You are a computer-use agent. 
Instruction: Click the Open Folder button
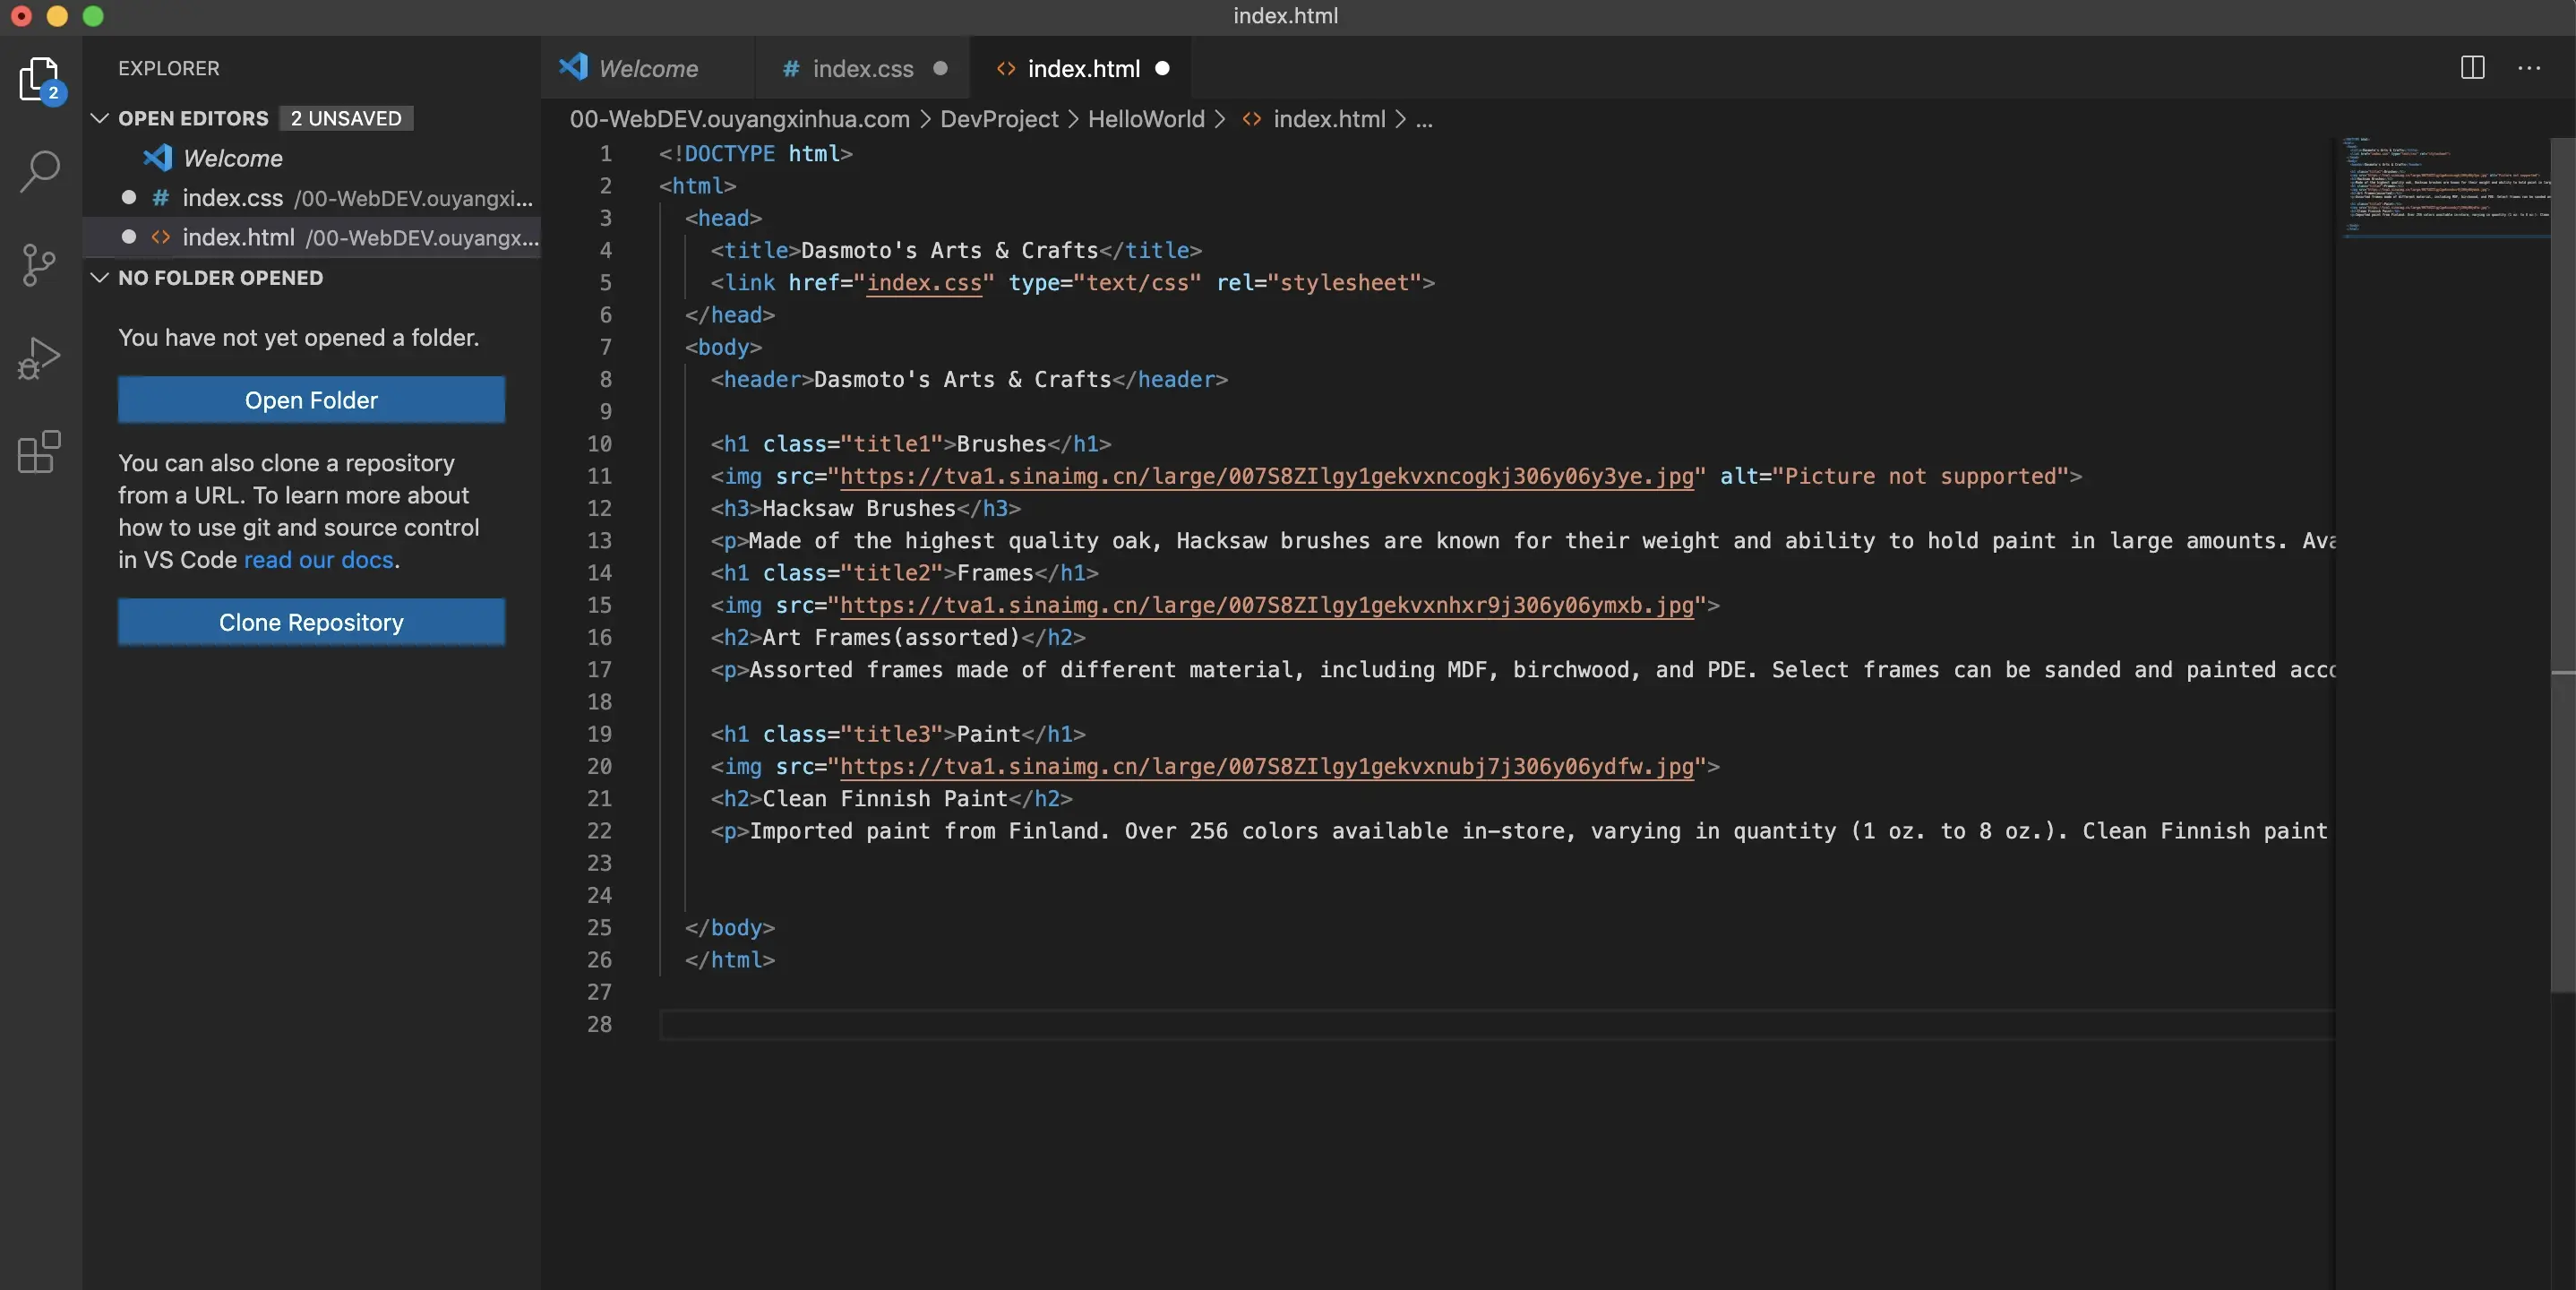point(311,400)
